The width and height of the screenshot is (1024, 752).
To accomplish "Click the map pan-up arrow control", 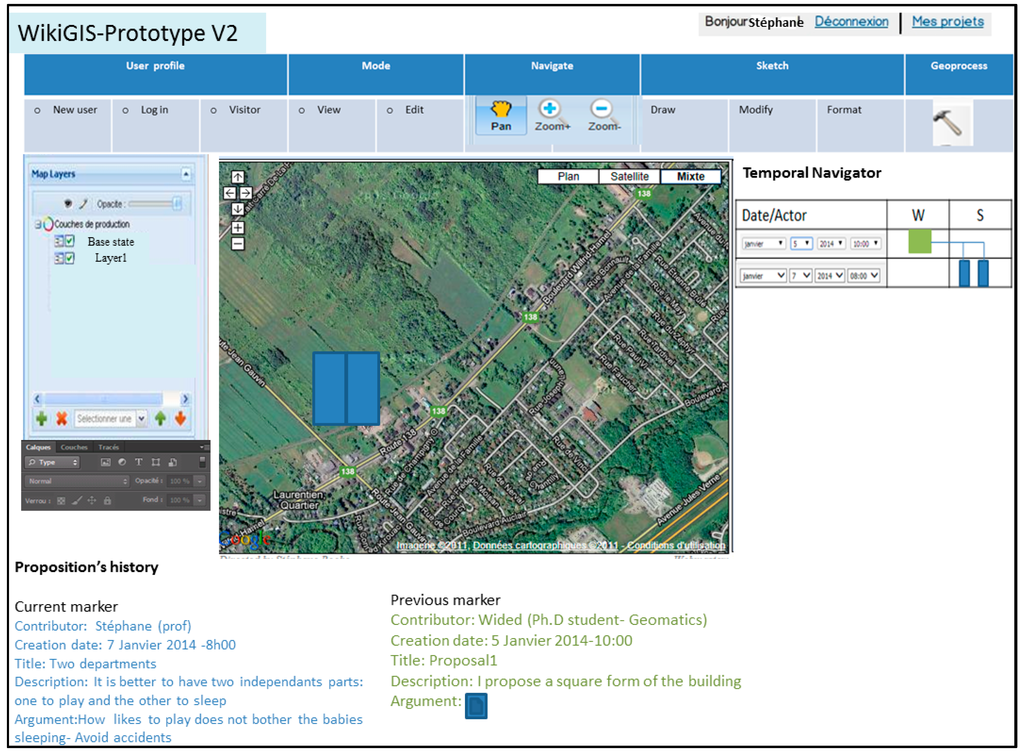I will coord(237,177).
